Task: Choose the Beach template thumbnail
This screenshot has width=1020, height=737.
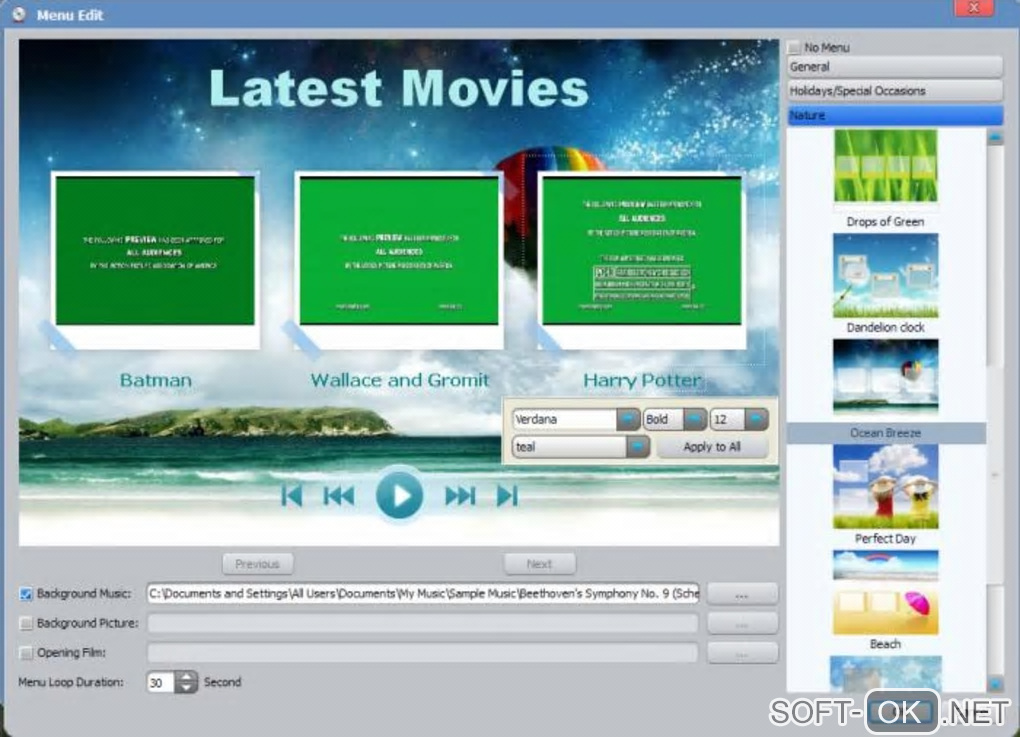Action: [x=885, y=593]
